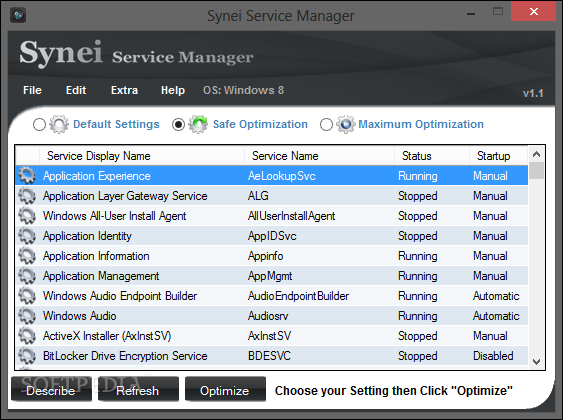The width and height of the screenshot is (563, 420).
Task: Click the scrollbar down arrow in services list
Action: coord(536,361)
